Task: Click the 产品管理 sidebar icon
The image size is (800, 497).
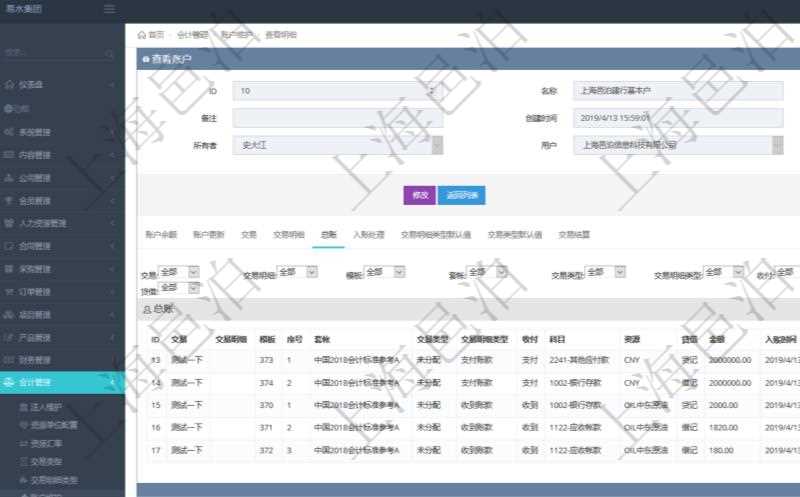Action: (x=9, y=337)
